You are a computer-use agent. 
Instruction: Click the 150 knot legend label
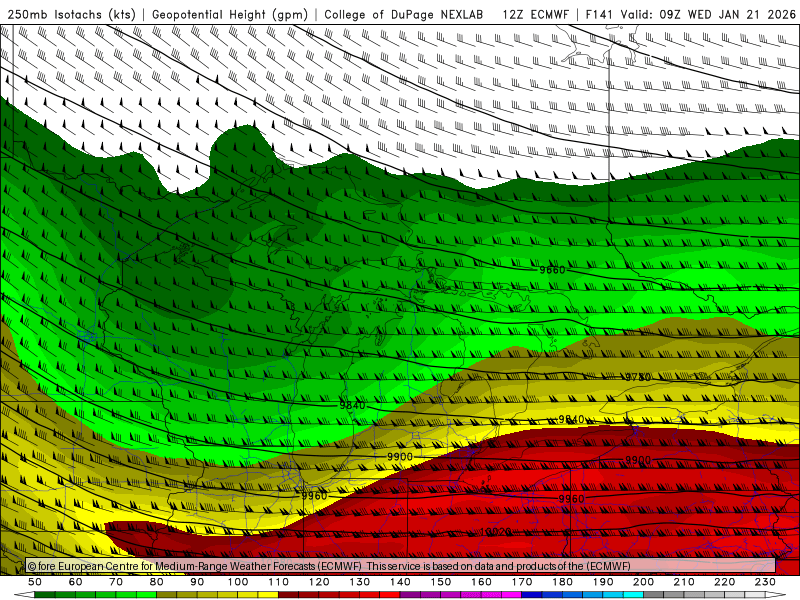[x=441, y=582]
